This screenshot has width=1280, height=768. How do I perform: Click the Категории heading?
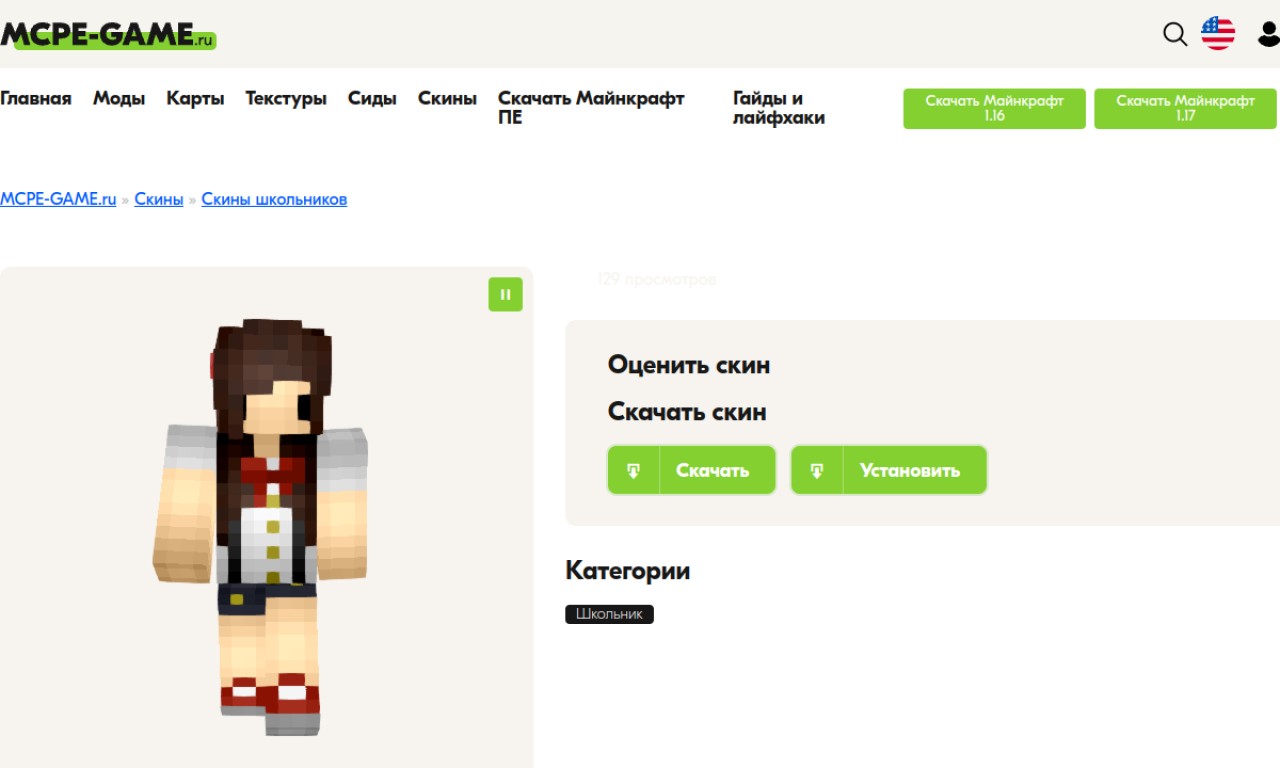click(x=627, y=571)
